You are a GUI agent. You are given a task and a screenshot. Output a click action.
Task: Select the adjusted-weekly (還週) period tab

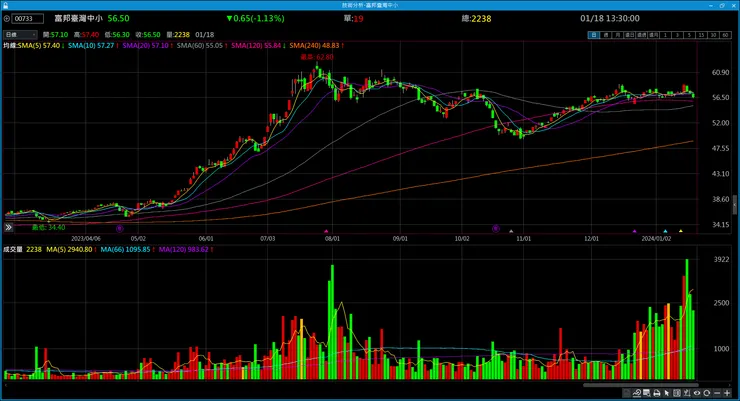(642, 35)
